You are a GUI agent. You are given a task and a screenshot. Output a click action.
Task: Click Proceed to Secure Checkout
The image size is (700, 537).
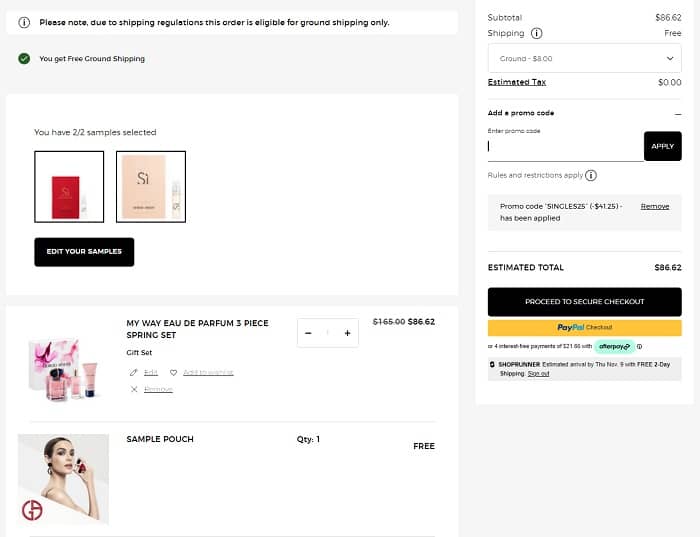[584, 301]
